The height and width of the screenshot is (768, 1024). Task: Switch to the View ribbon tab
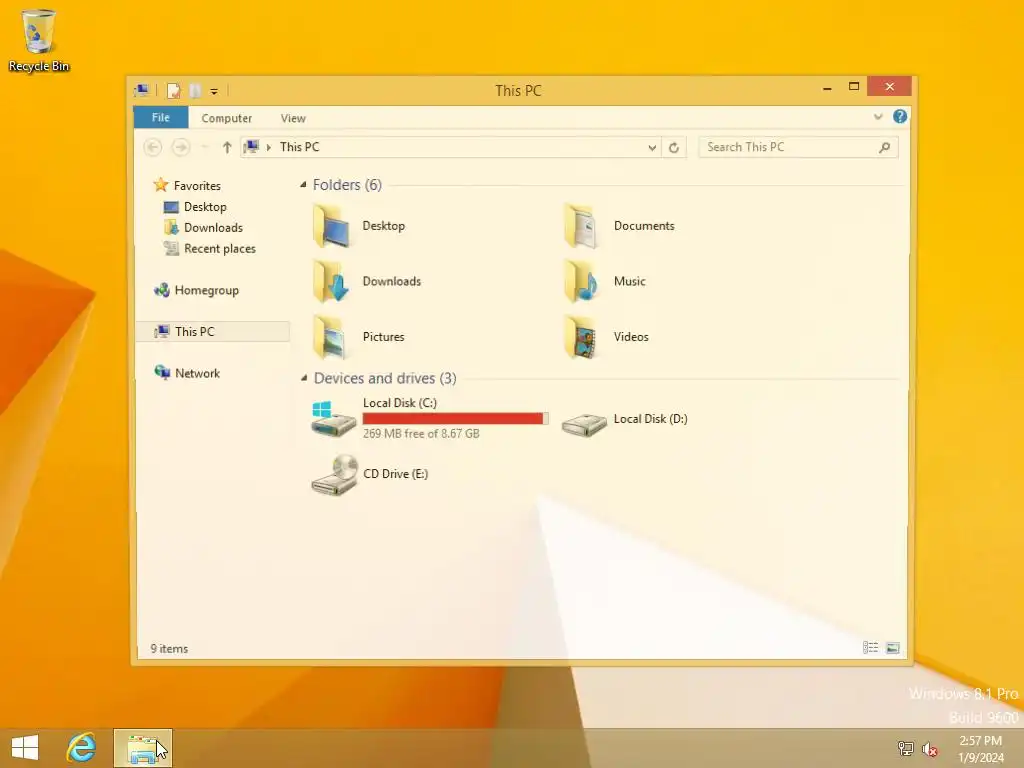tap(293, 118)
